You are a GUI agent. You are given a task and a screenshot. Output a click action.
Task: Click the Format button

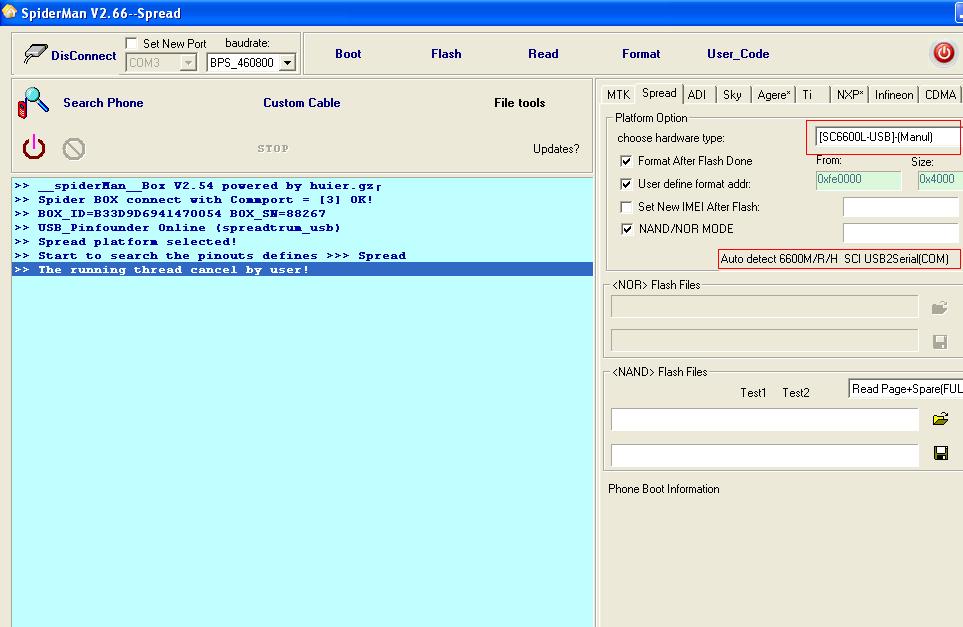[x=641, y=53]
